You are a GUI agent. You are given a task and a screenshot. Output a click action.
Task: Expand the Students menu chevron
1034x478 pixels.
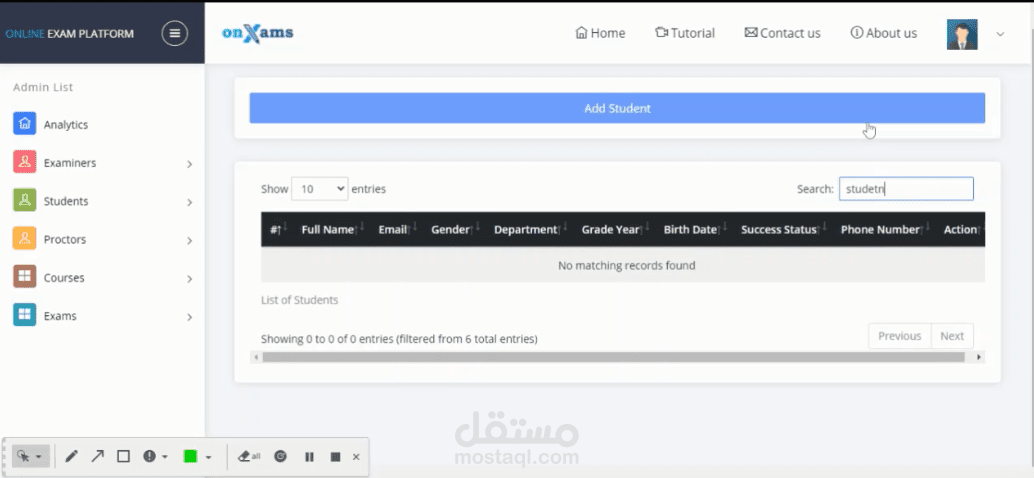click(189, 202)
